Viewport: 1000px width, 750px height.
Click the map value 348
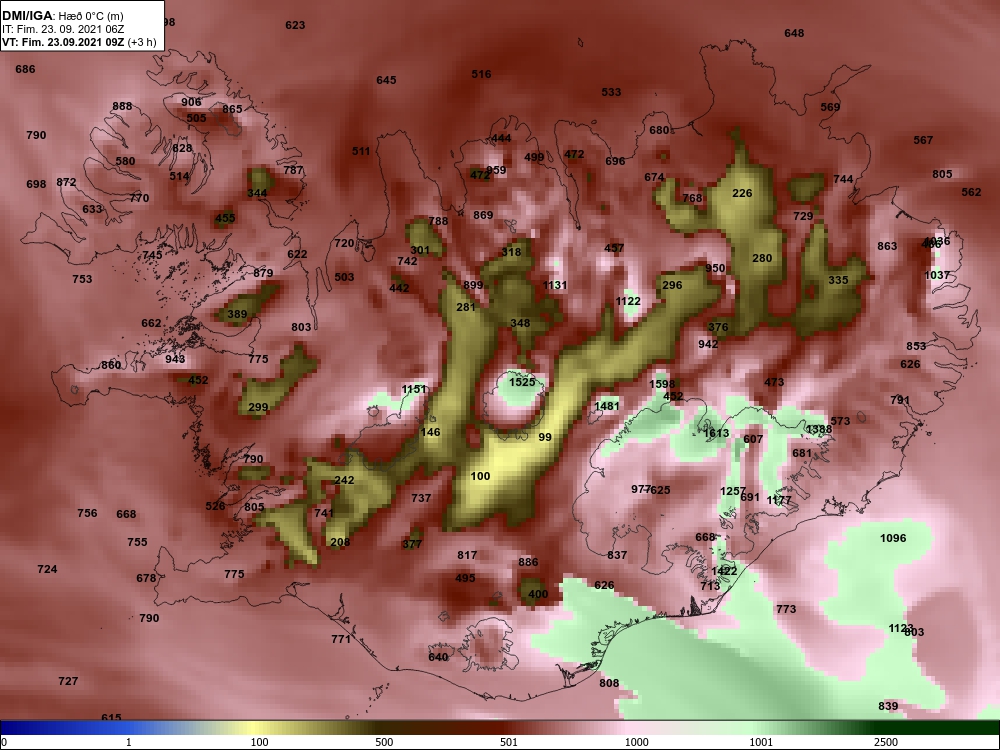pyautogui.click(x=520, y=323)
